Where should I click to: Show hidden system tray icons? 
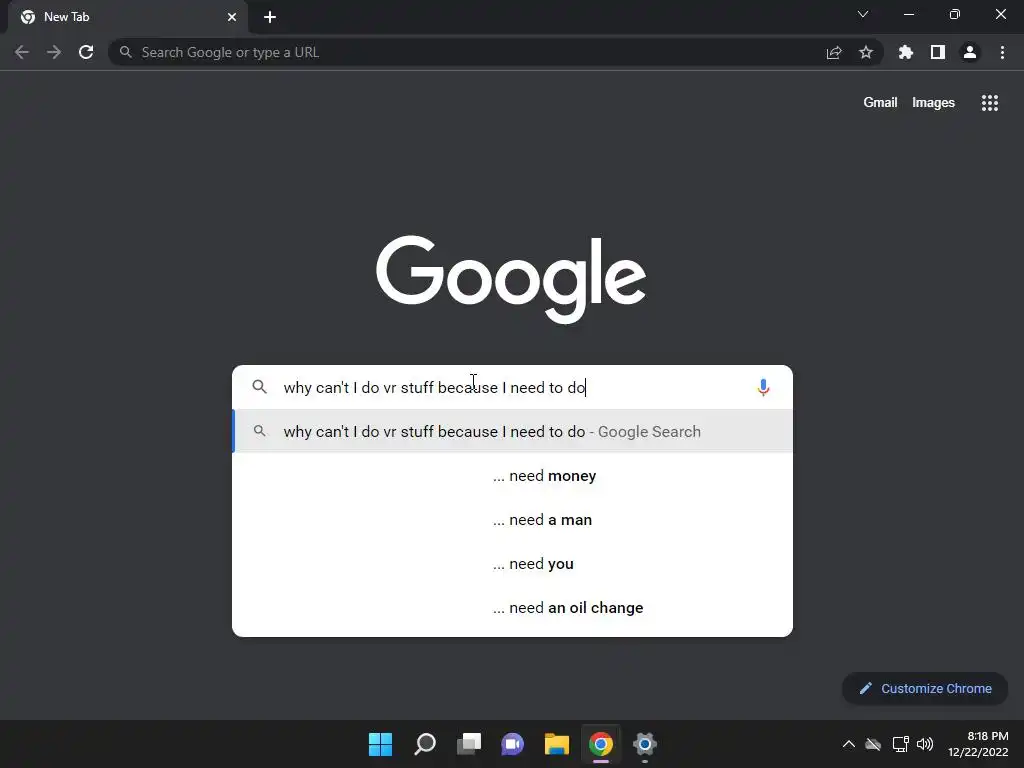[849, 744]
